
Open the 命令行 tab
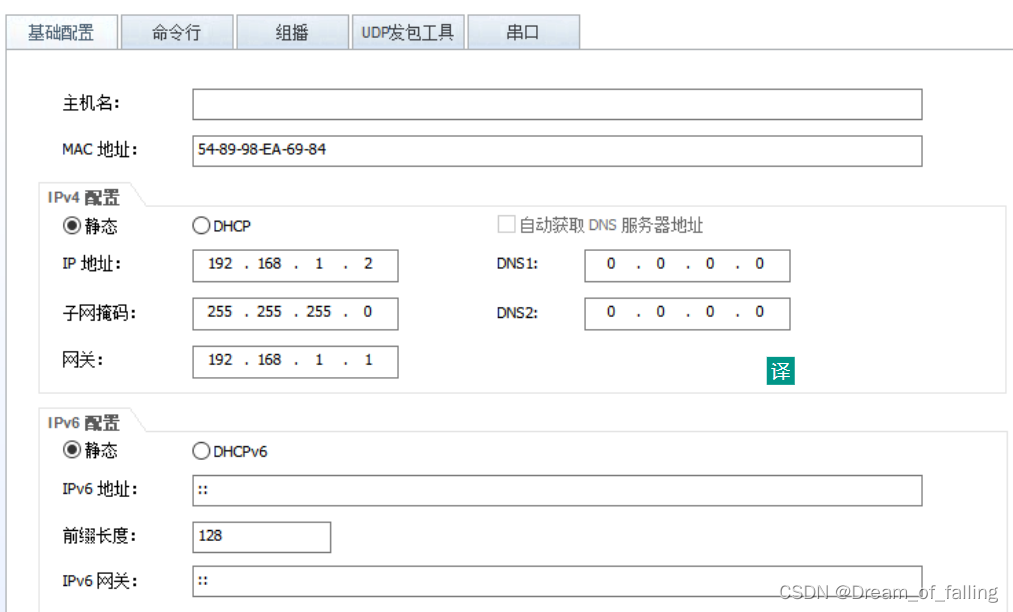tap(177, 32)
